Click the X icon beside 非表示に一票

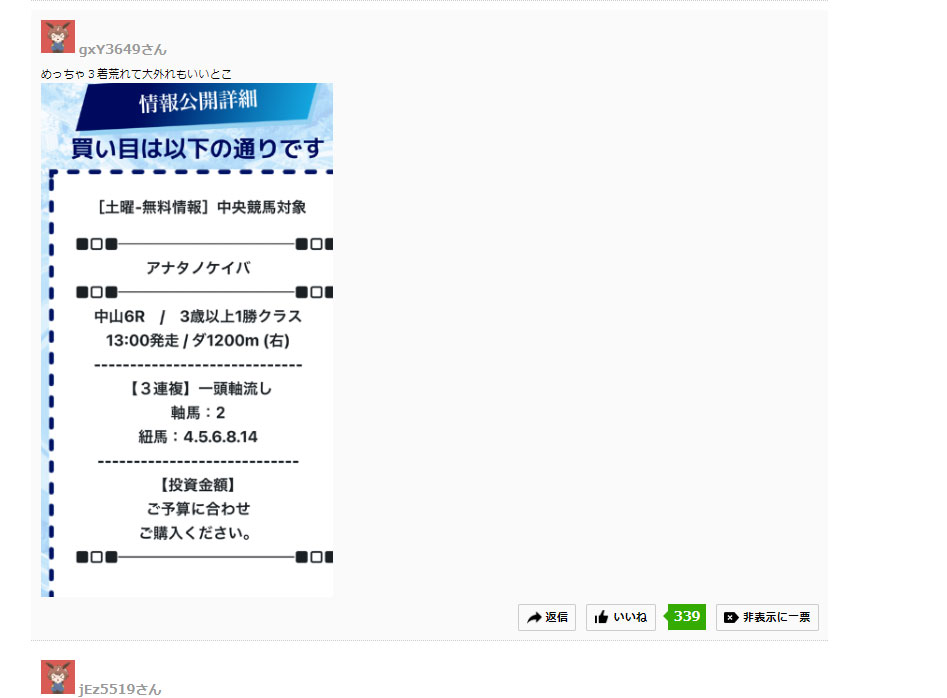click(730, 618)
